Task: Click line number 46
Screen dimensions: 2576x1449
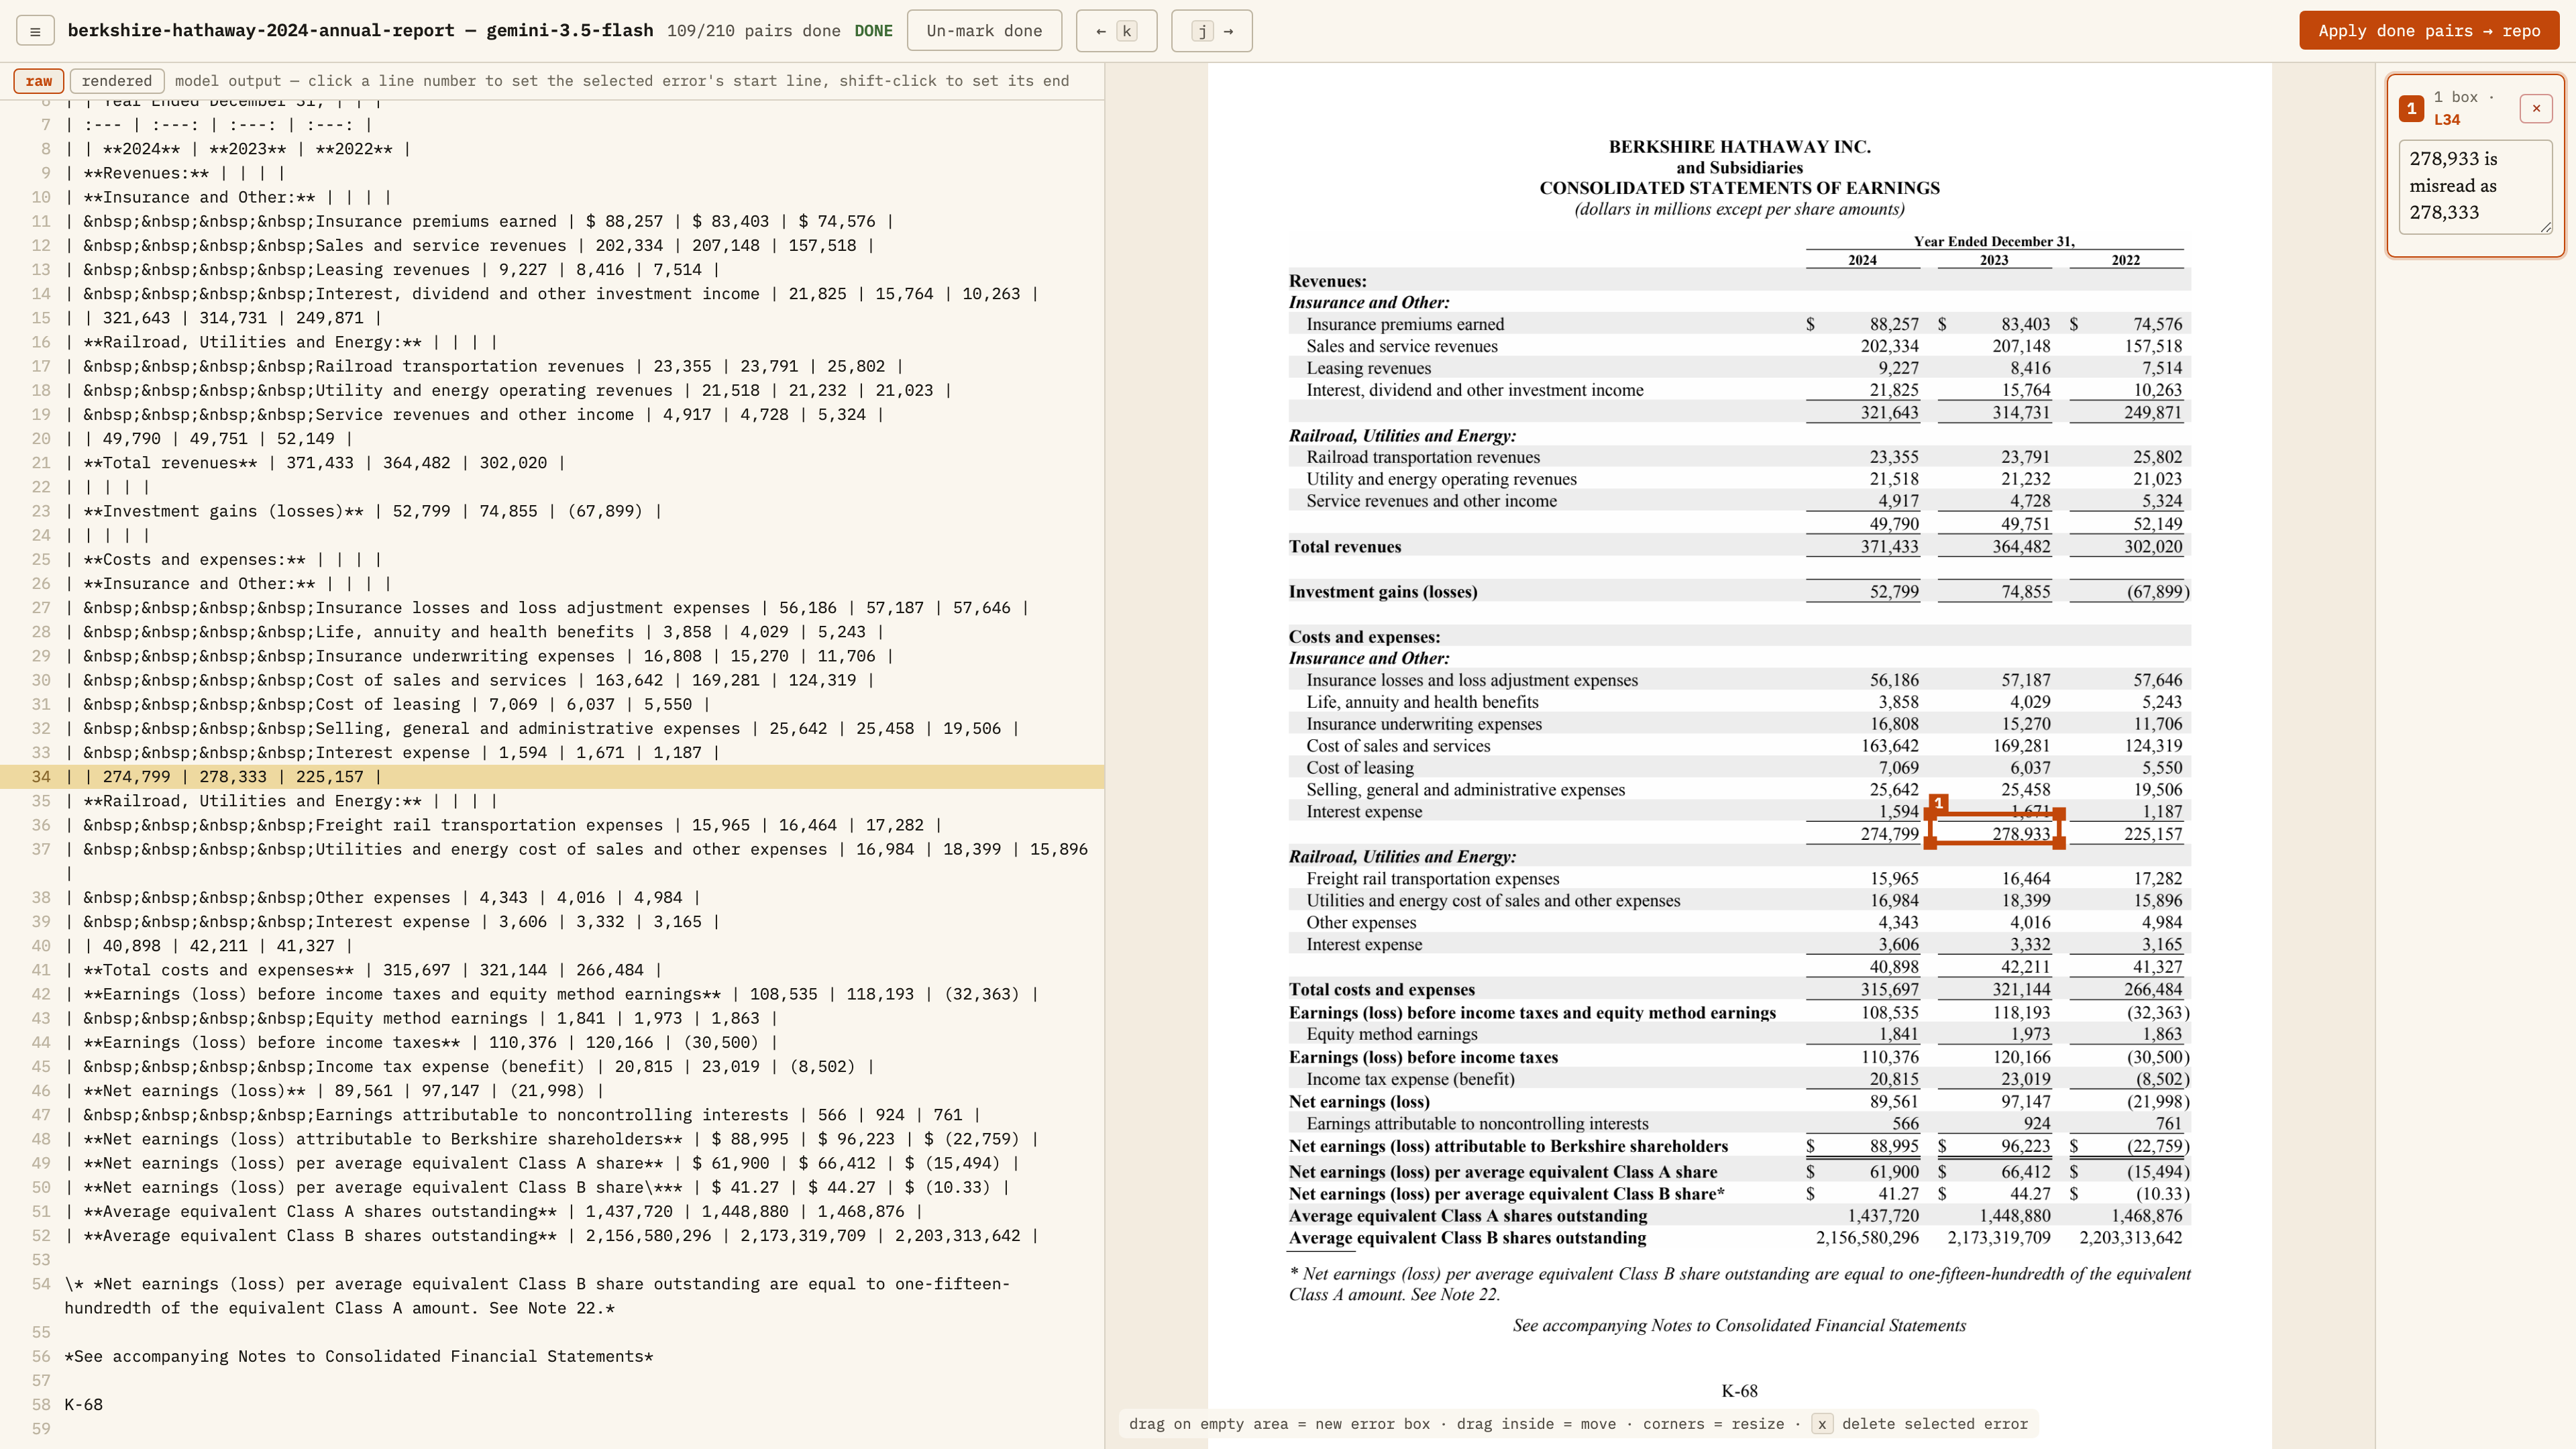Action: click(40, 1091)
